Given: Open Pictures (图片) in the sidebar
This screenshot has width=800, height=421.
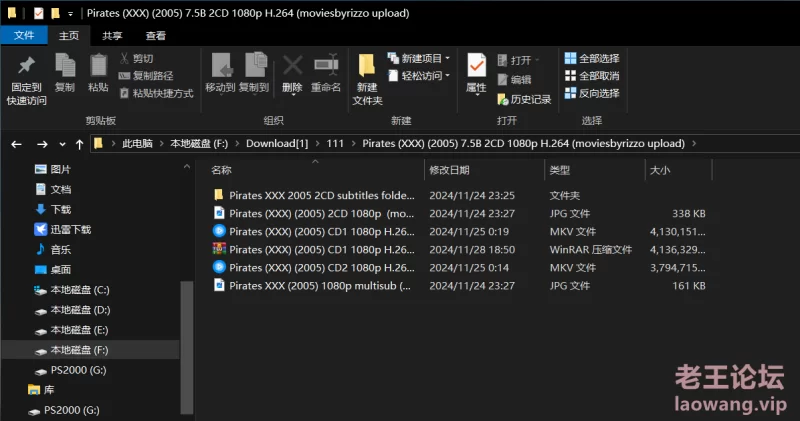Looking at the screenshot, I should coord(53,169).
